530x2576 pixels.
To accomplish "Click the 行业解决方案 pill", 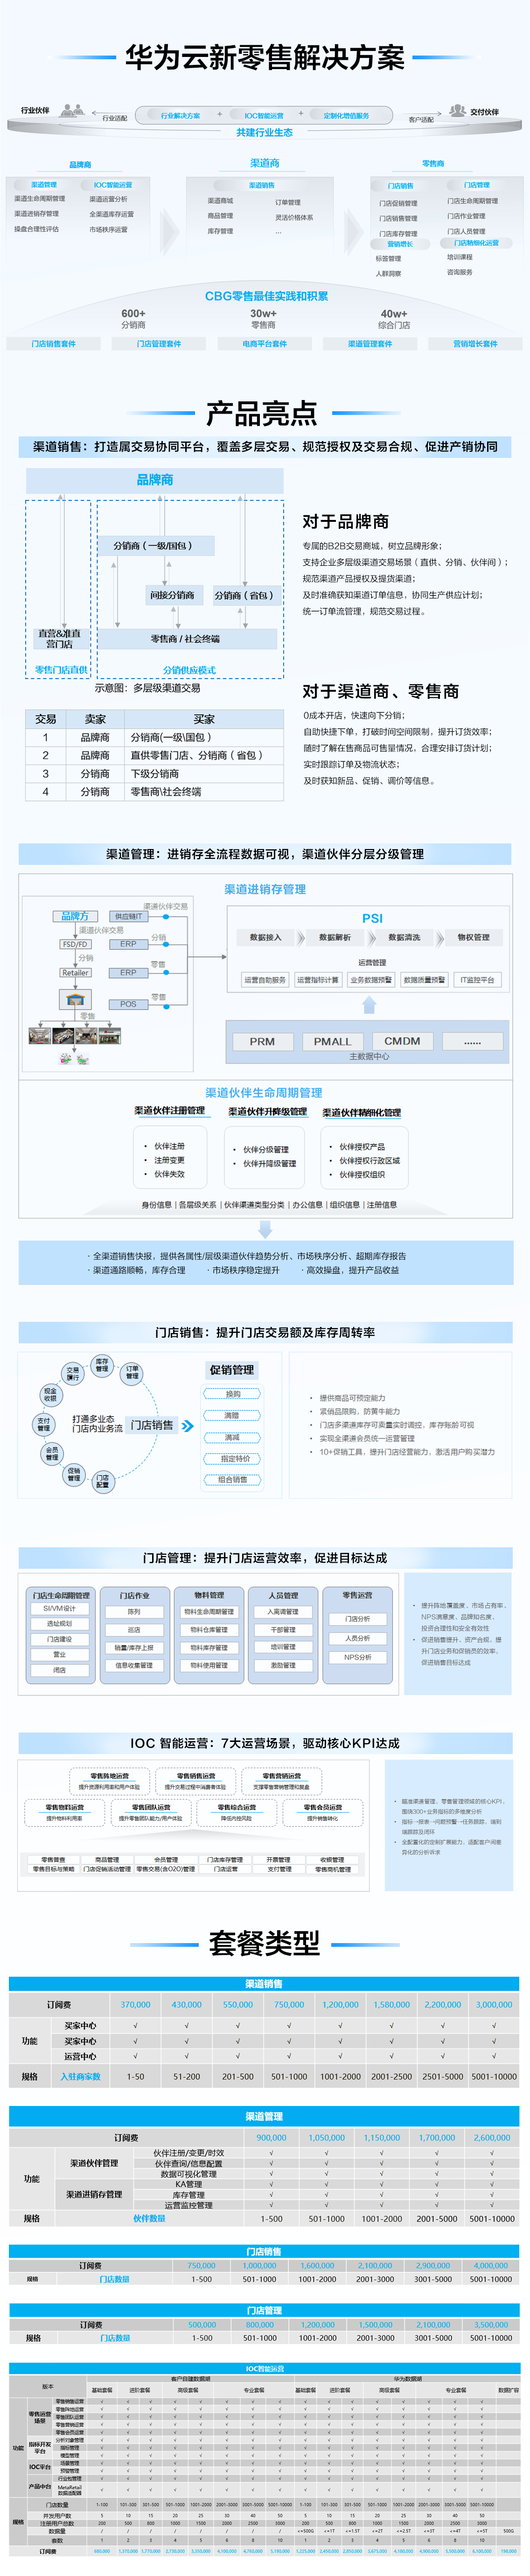I will coord(180,116).
